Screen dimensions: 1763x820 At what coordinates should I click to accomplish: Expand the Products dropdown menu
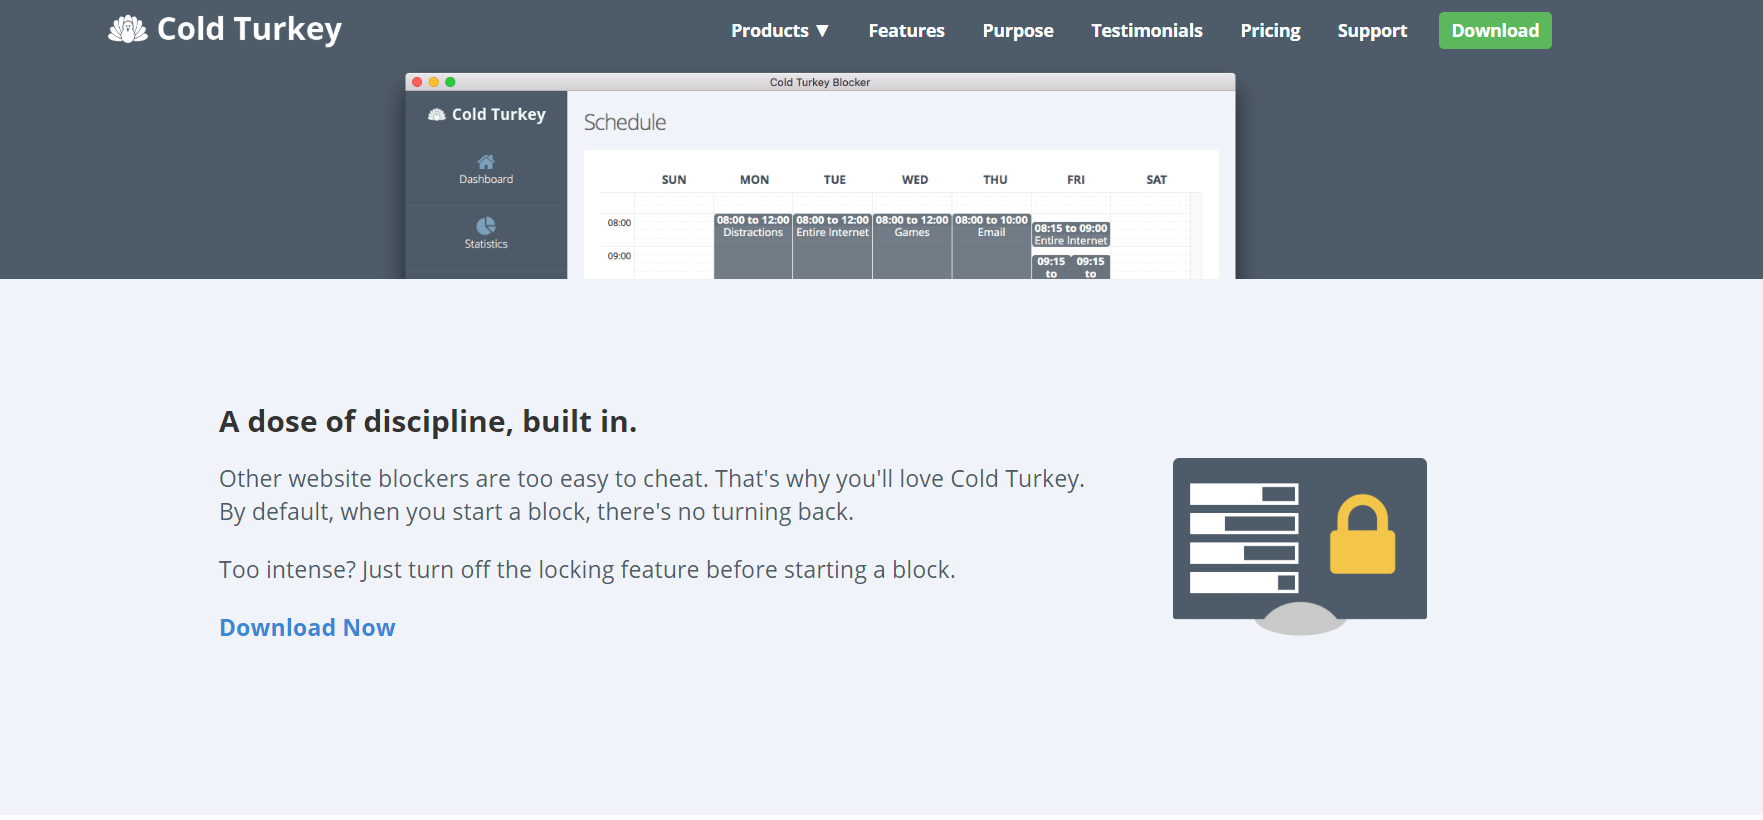pyautogui.click(x=779, y=31)
